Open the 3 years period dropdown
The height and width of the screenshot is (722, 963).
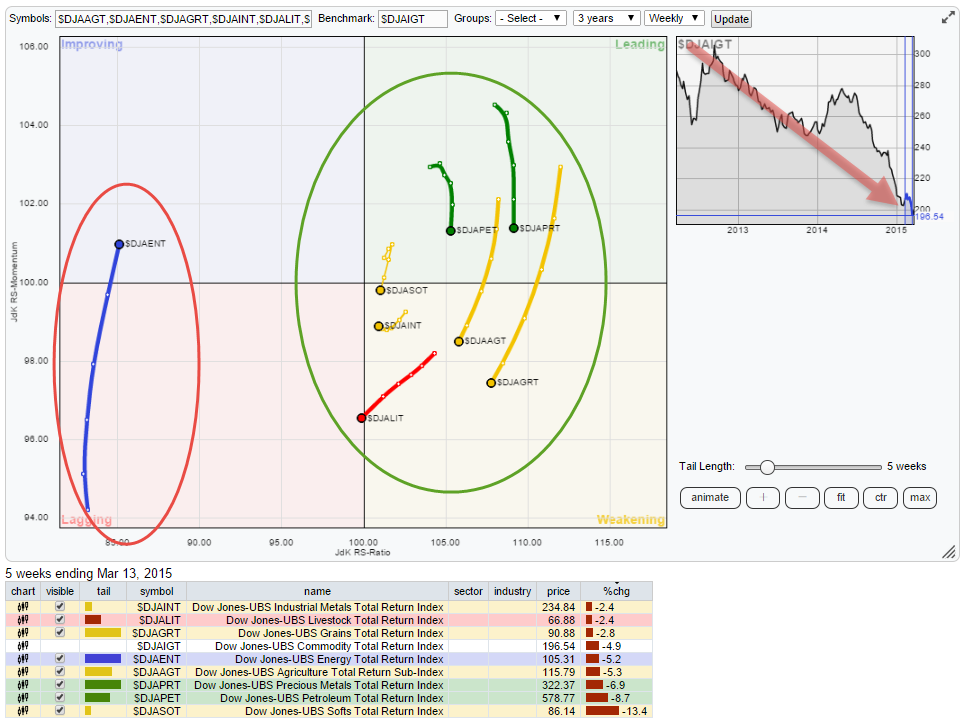pos(606,19)
